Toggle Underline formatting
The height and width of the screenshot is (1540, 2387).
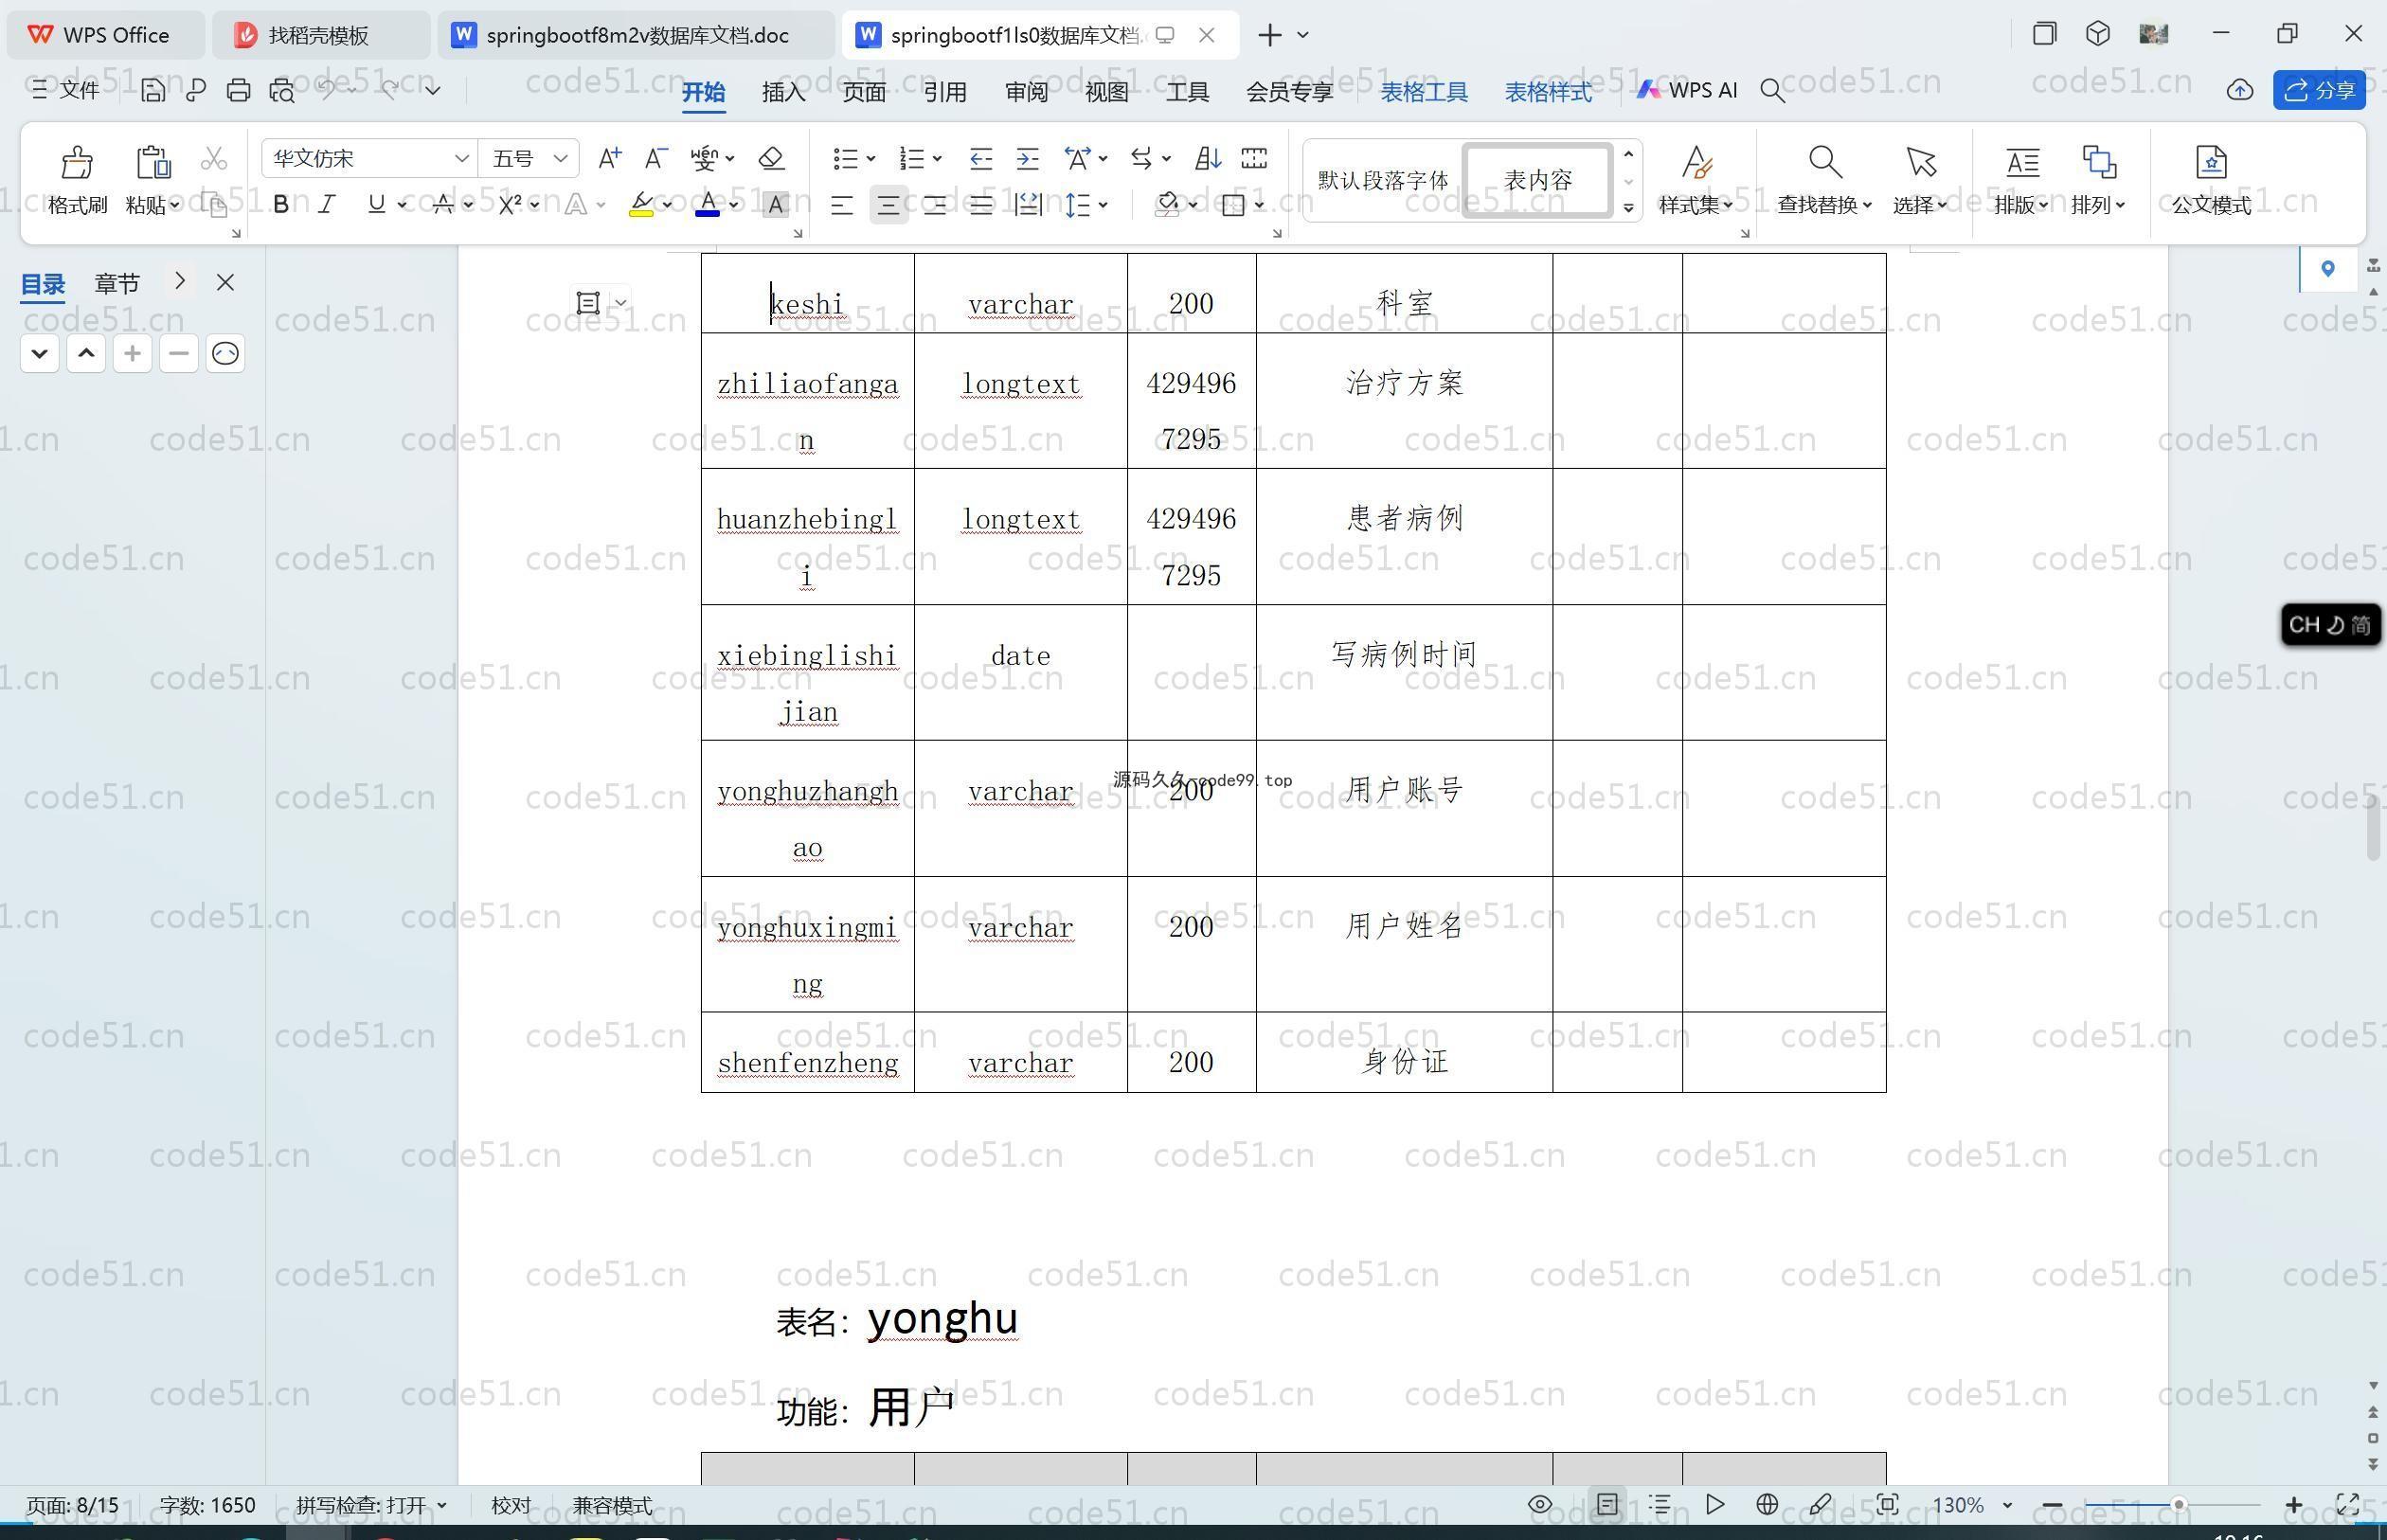click(x=376, y=205)
